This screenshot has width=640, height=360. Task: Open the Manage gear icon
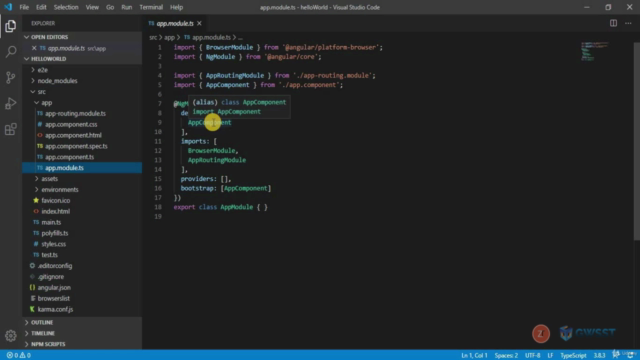click(11, 336)
